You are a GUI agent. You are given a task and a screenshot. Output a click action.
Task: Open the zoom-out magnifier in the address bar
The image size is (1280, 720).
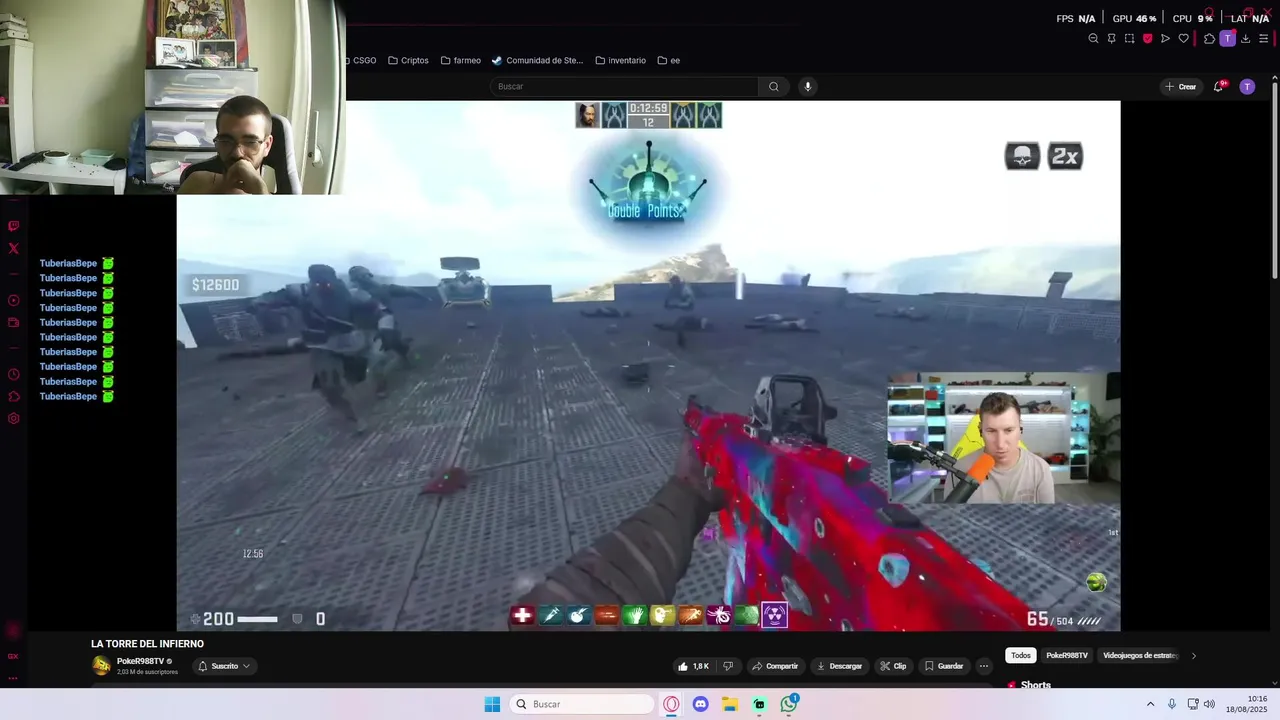(x=1093, y=39)
